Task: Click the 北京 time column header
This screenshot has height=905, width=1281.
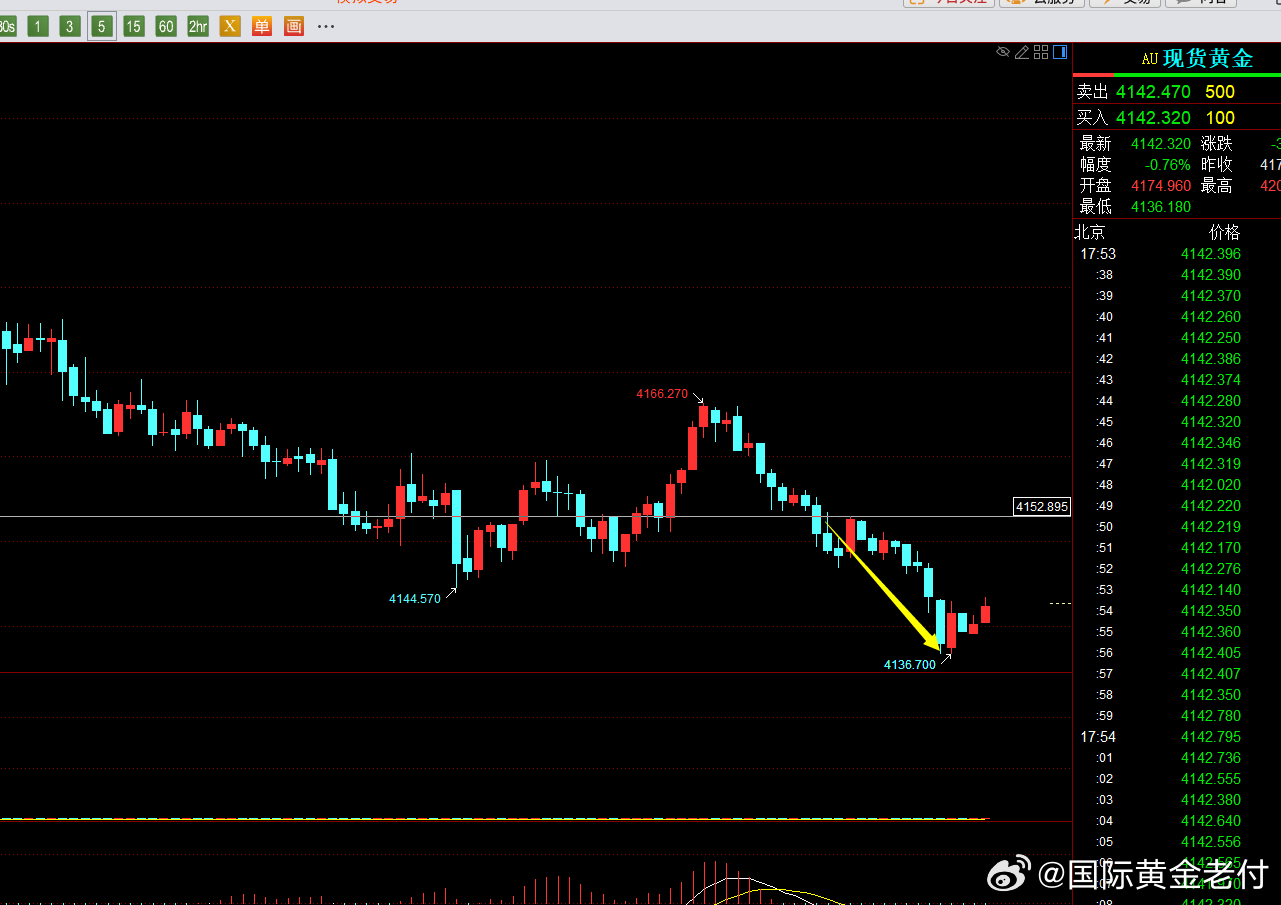Action: click(x=1090, y=232)
